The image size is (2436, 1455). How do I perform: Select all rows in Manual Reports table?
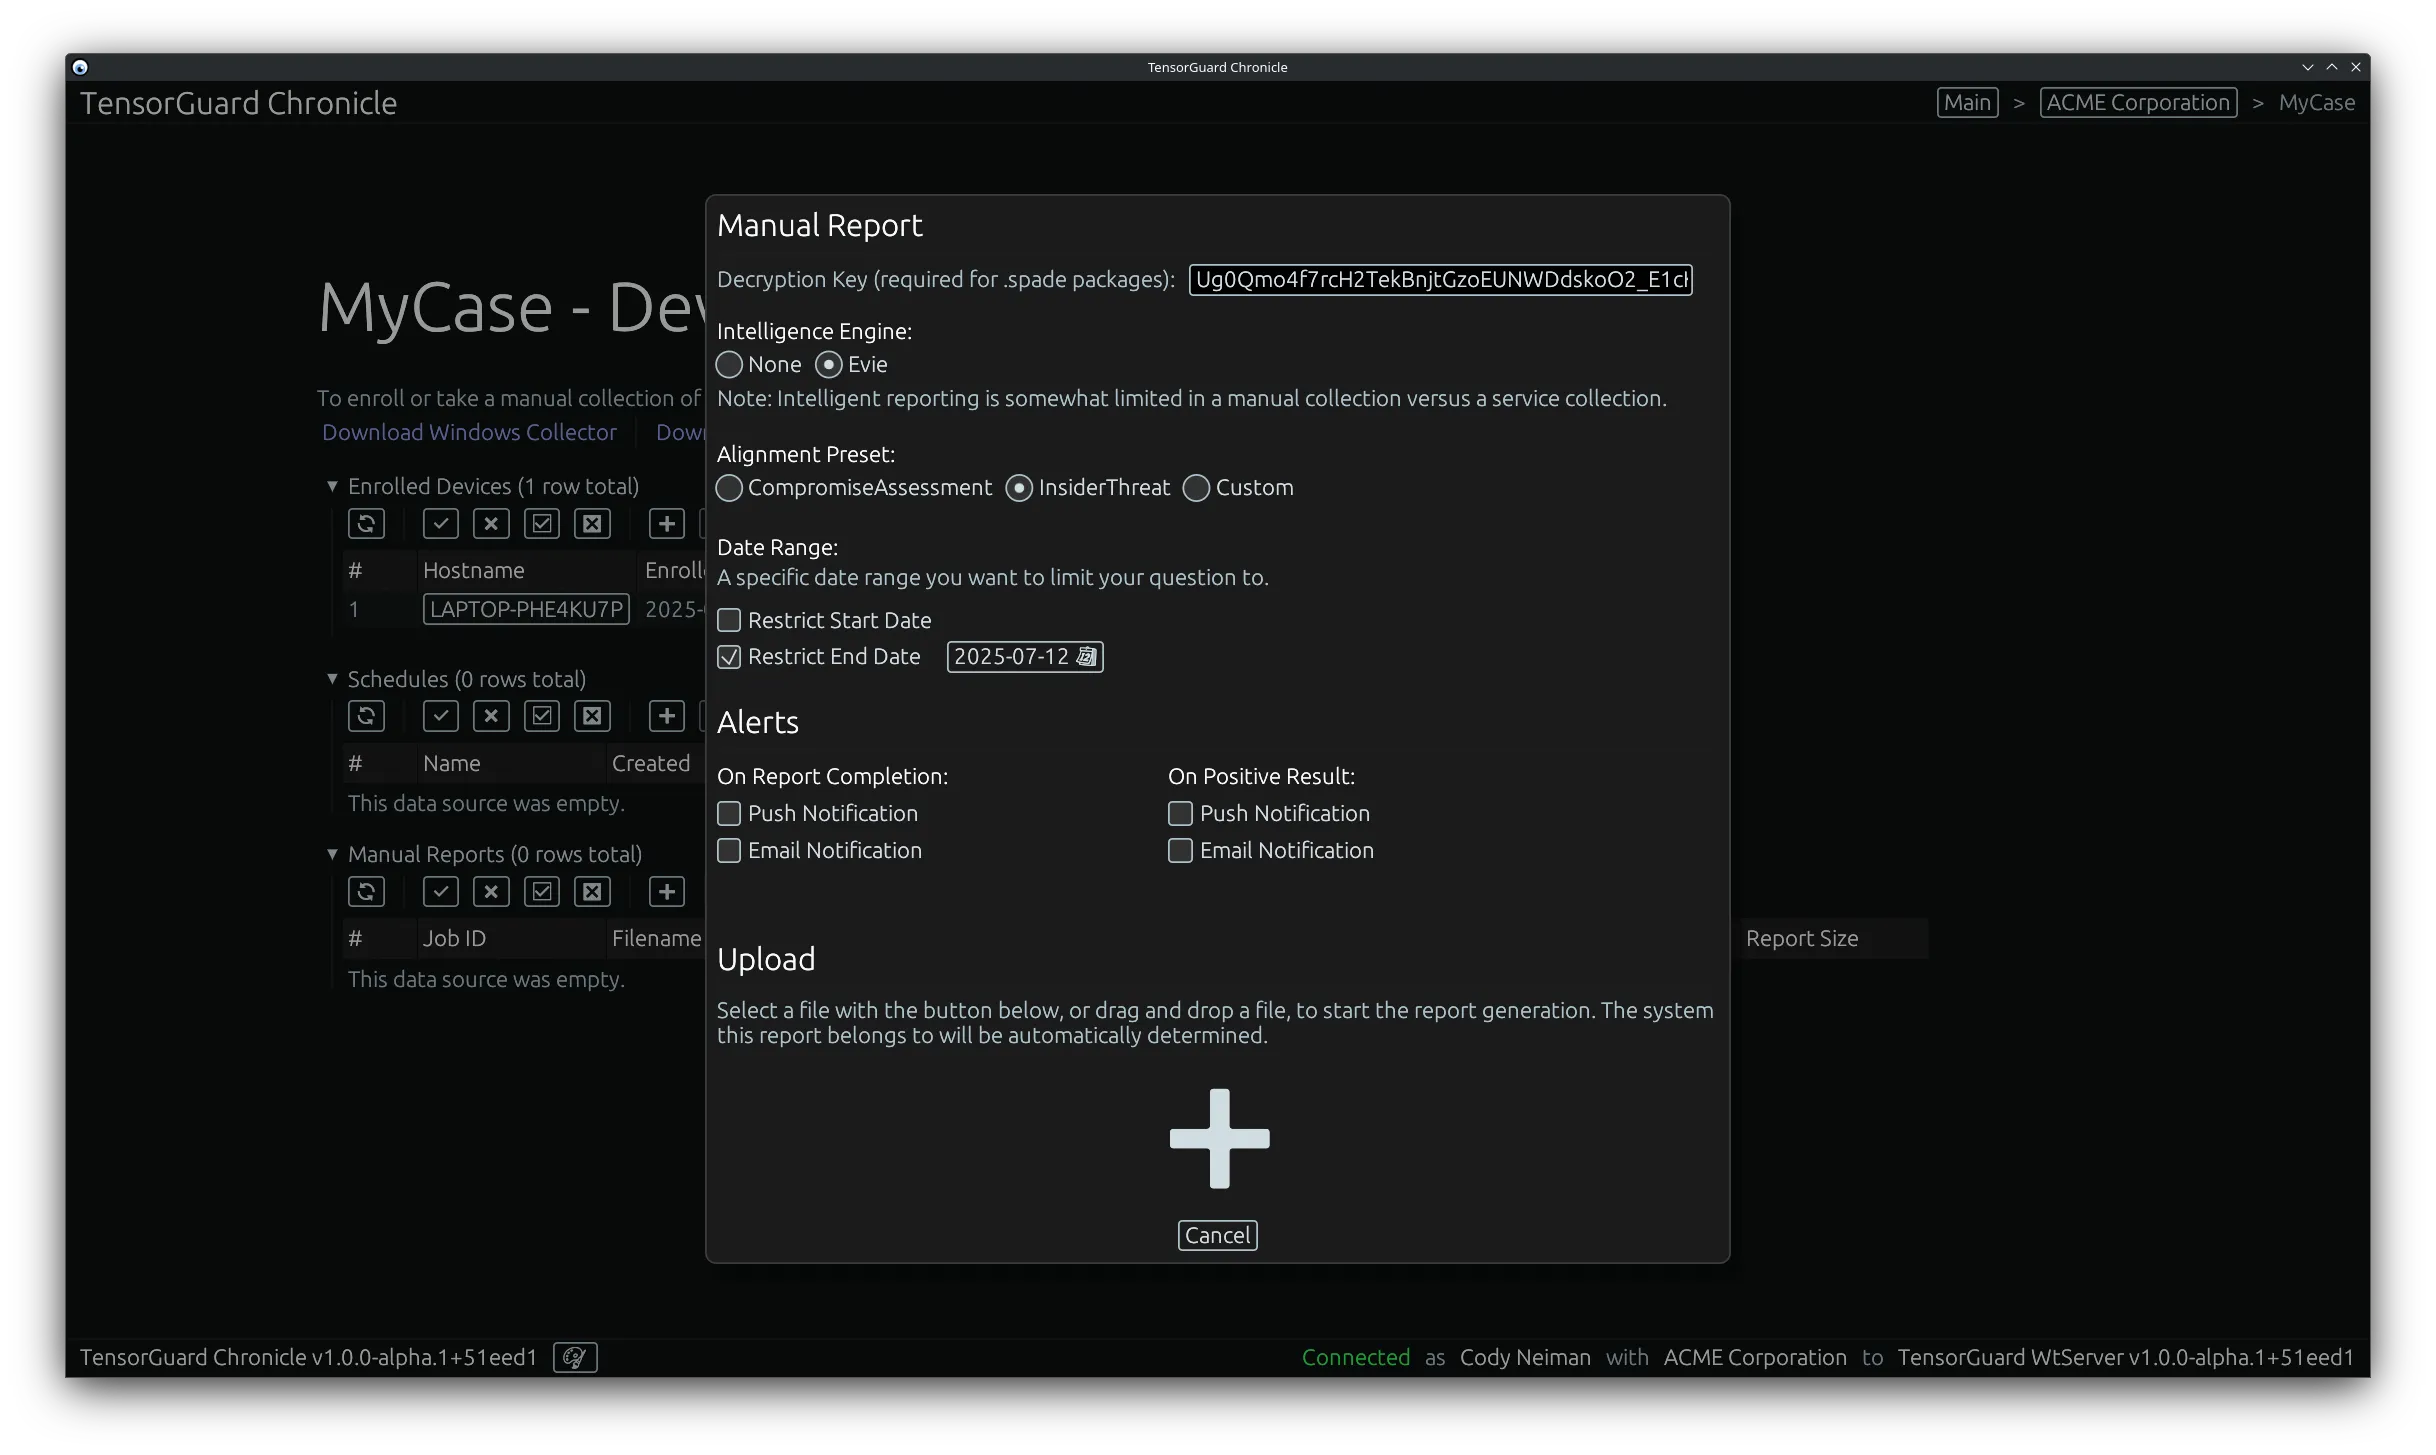tap(542, 891)
